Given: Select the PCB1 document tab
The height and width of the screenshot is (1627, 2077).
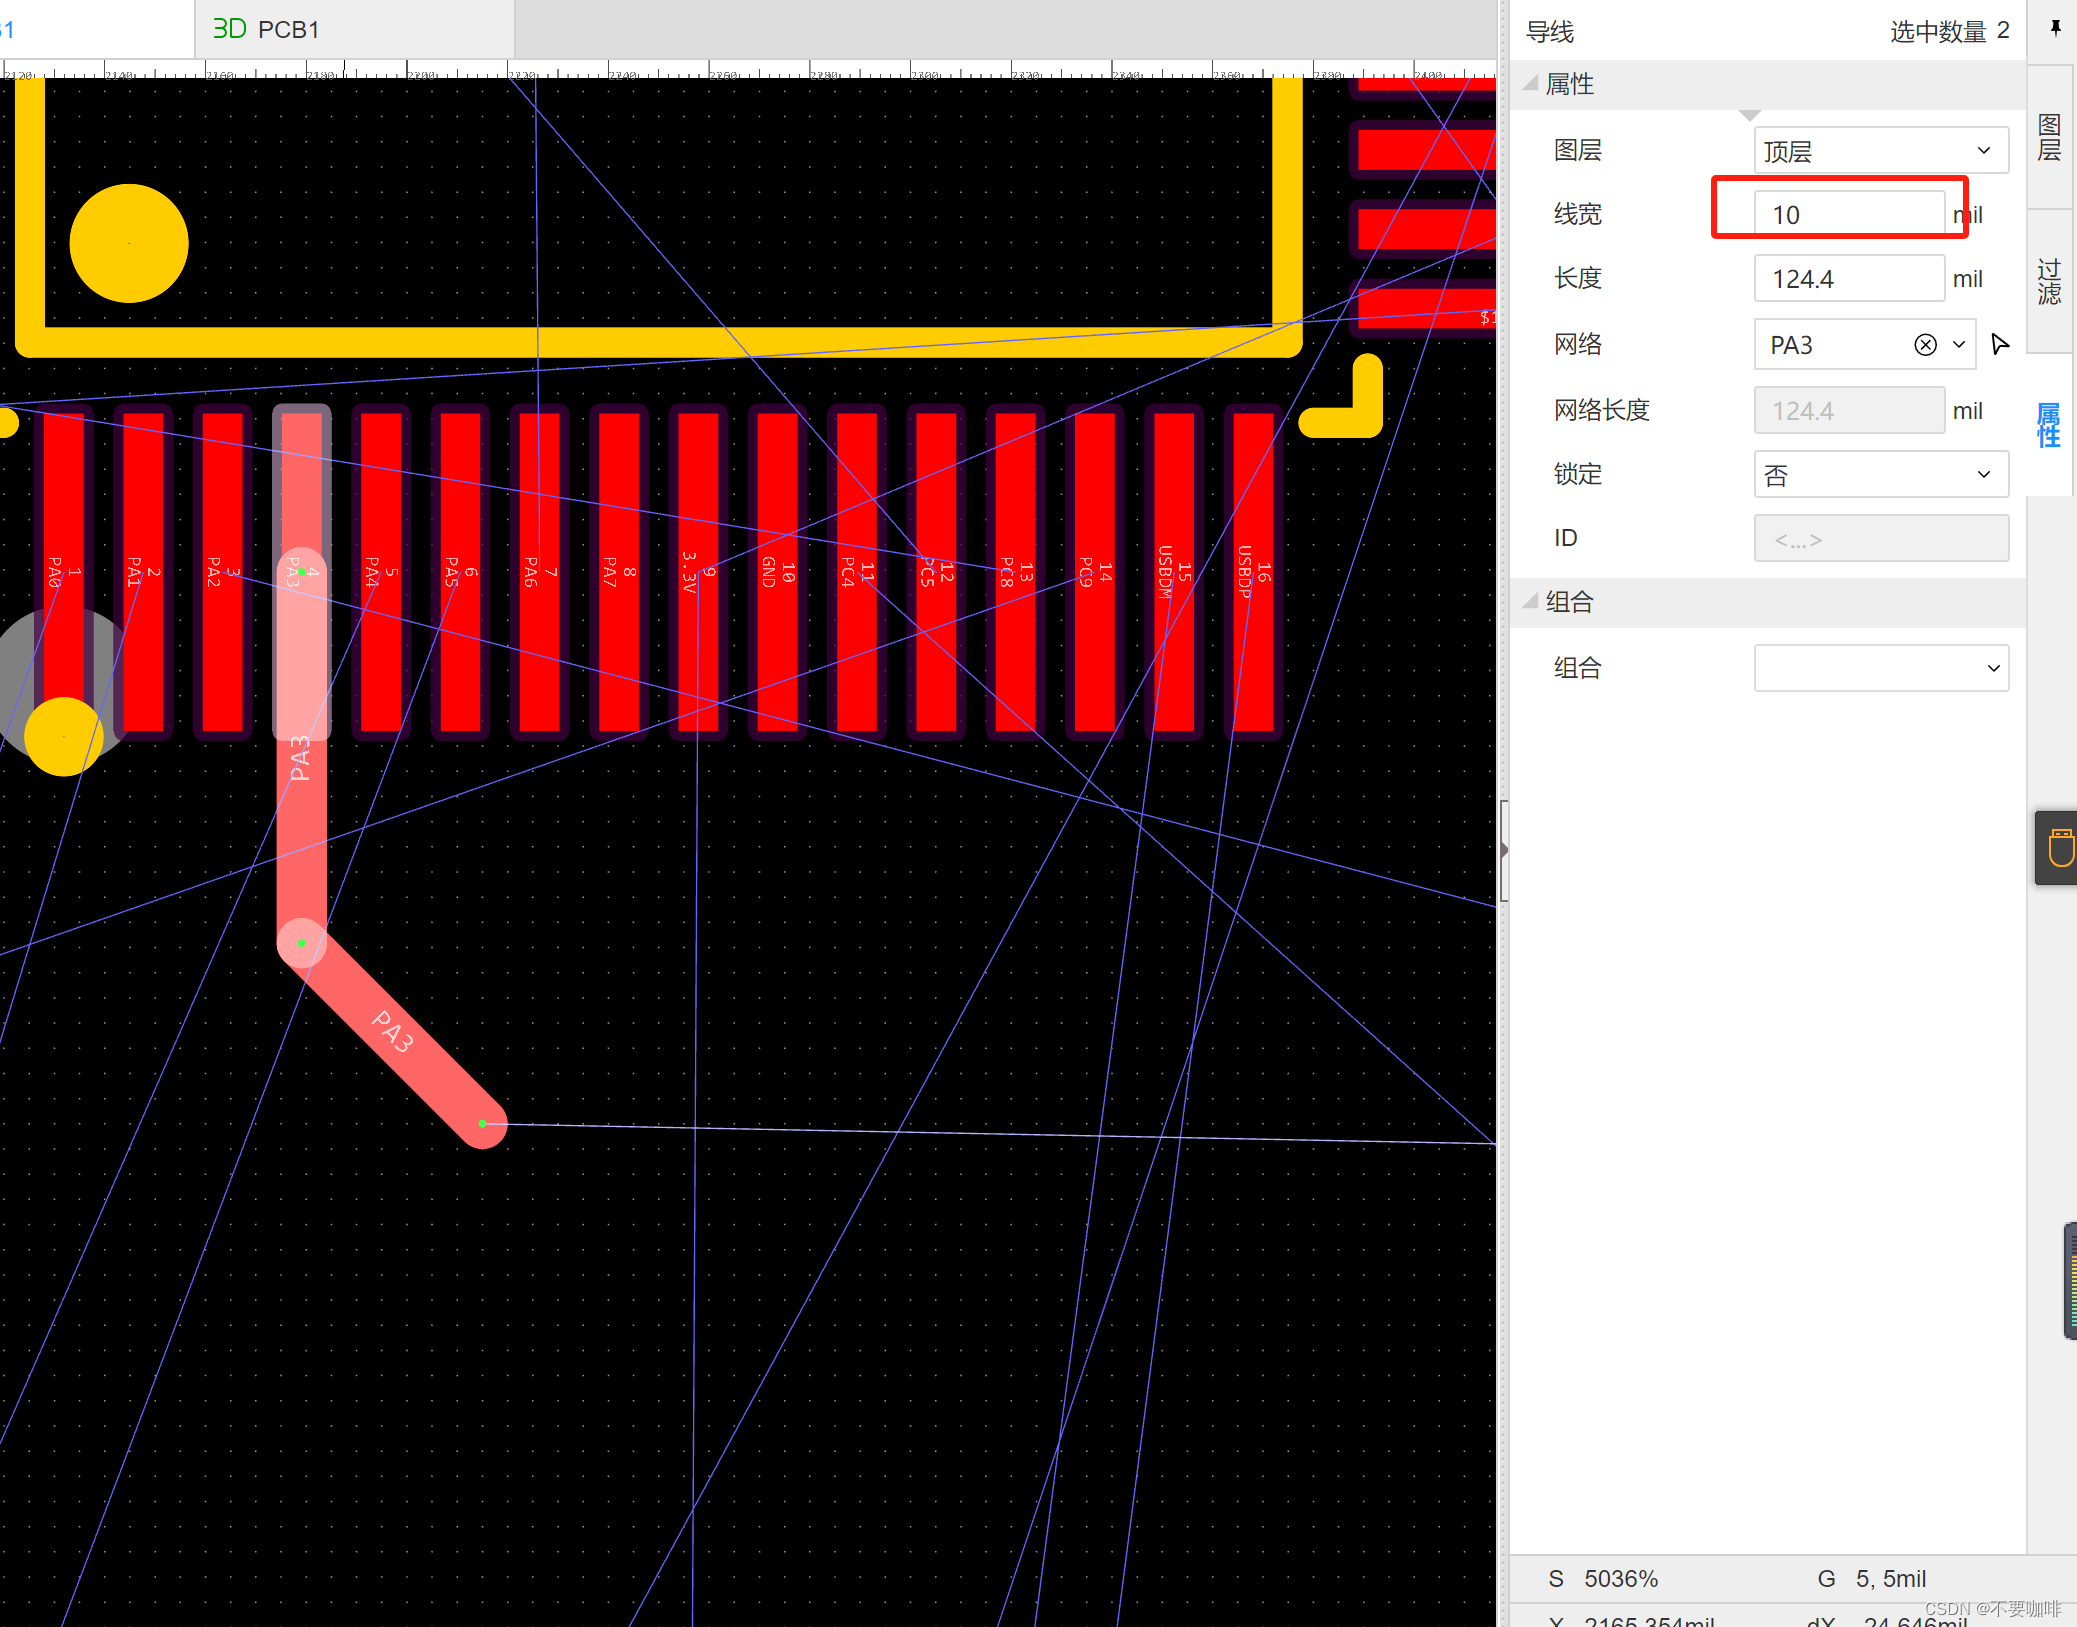Looking at the screenshot, I should click(x=288, y=29).
